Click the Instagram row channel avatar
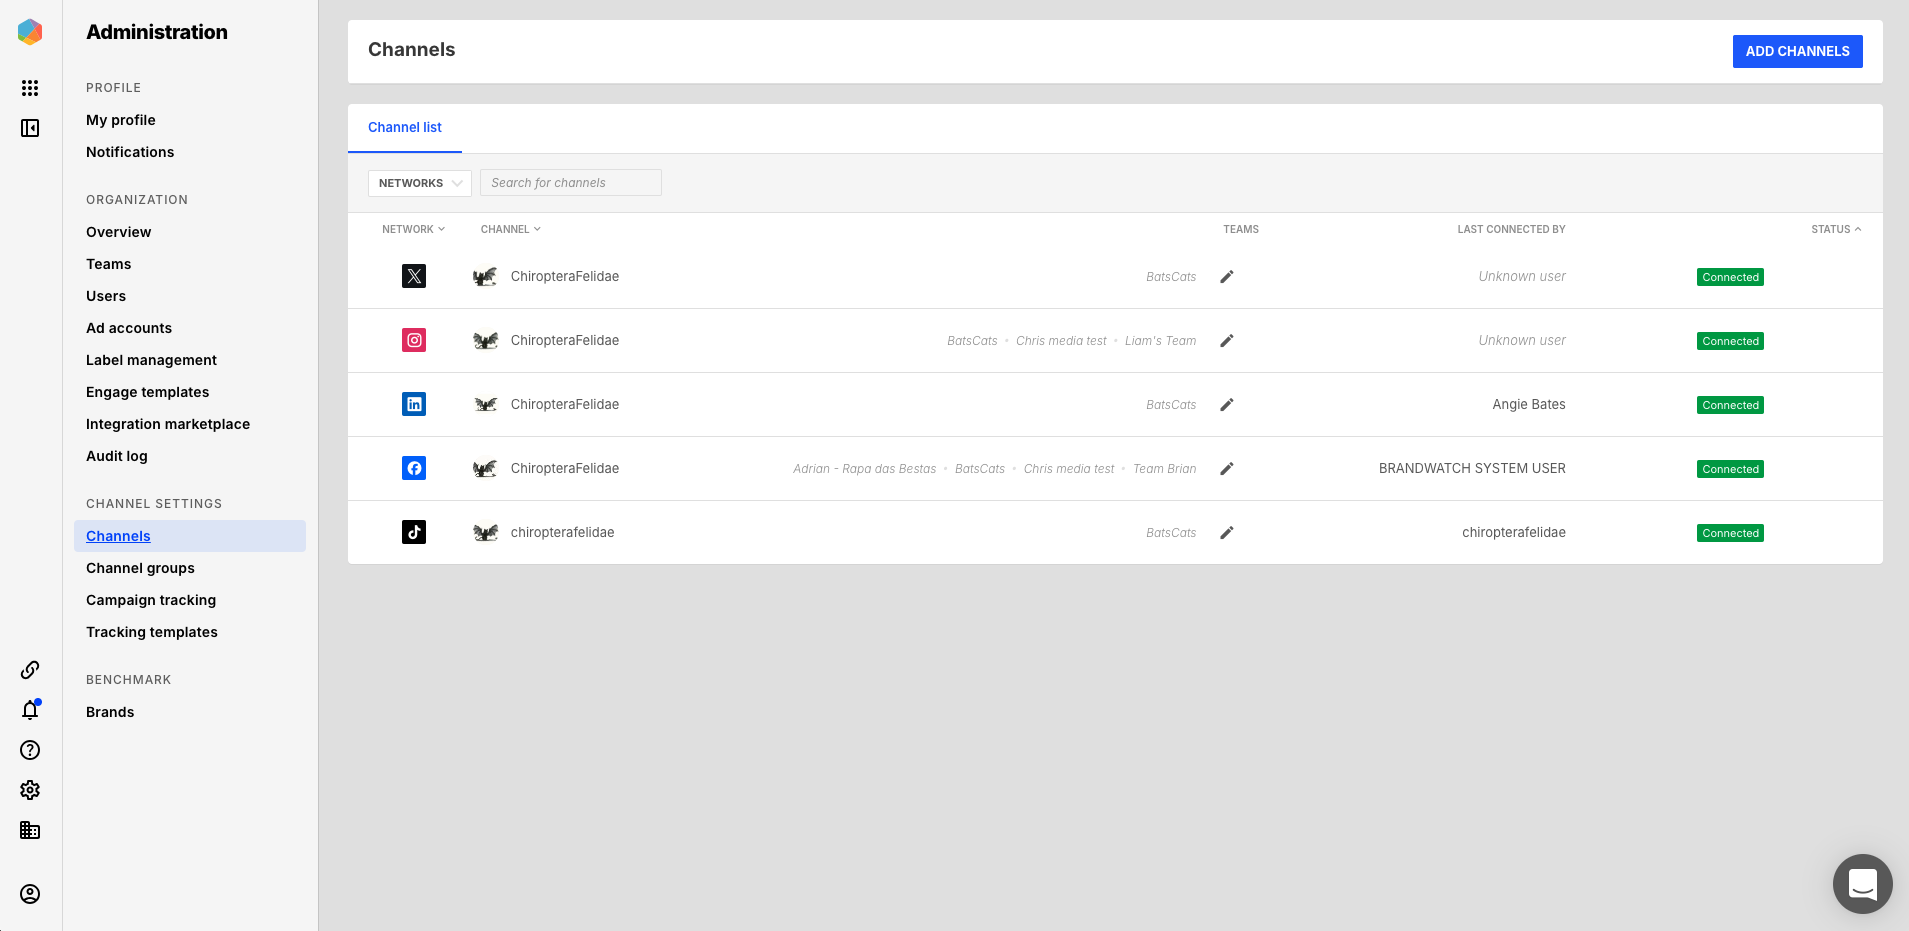The width and height of the screenshot is (1909, 931). [485, 341]
